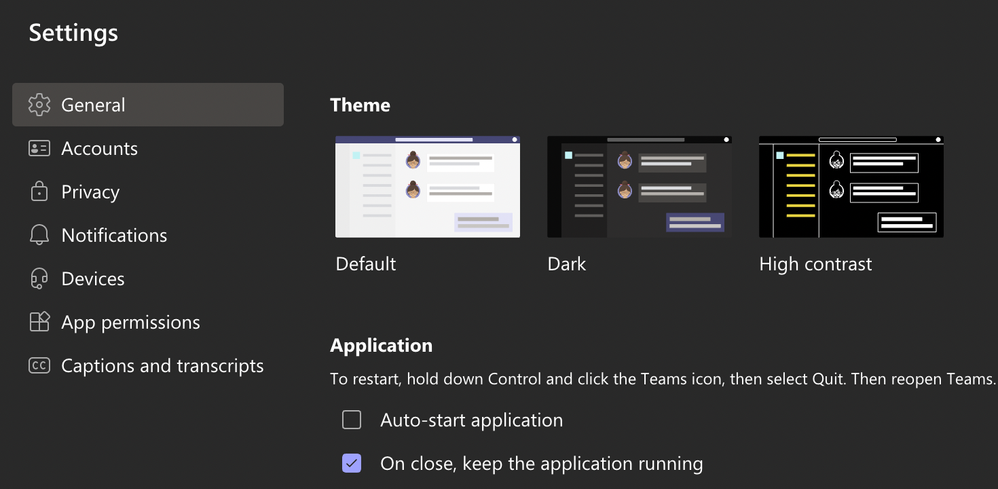The width and height of the screenshot is (998, 489).
Task: Click the Accounts card icon
Action: tap(39, 148)
